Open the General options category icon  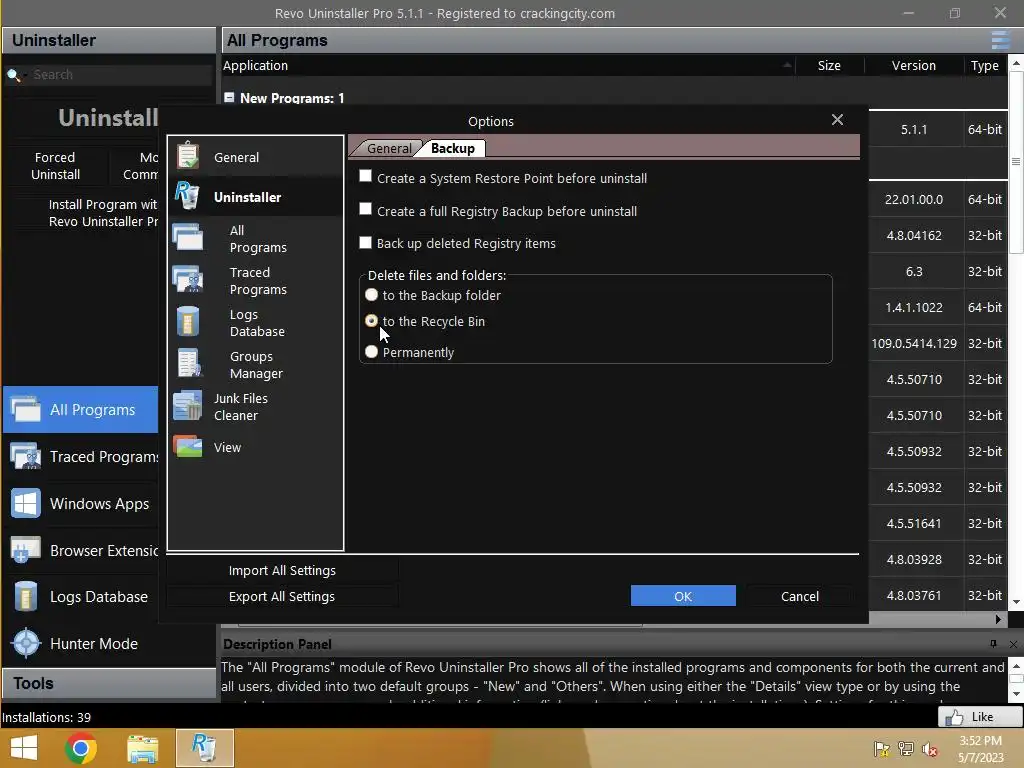coord(188,155)
